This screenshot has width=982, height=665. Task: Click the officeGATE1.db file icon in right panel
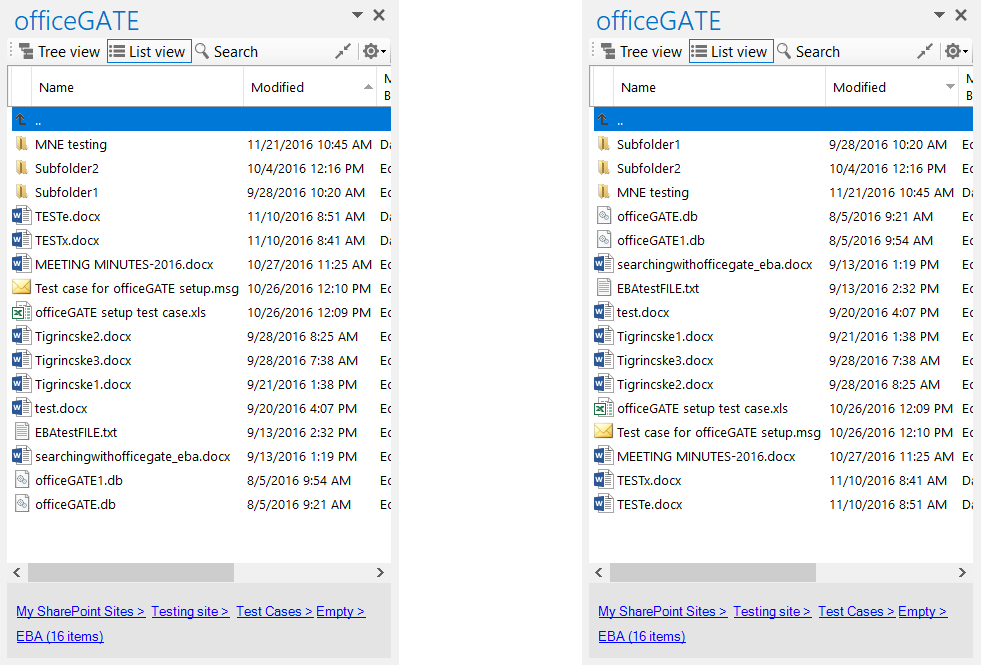tap(603, 240)
